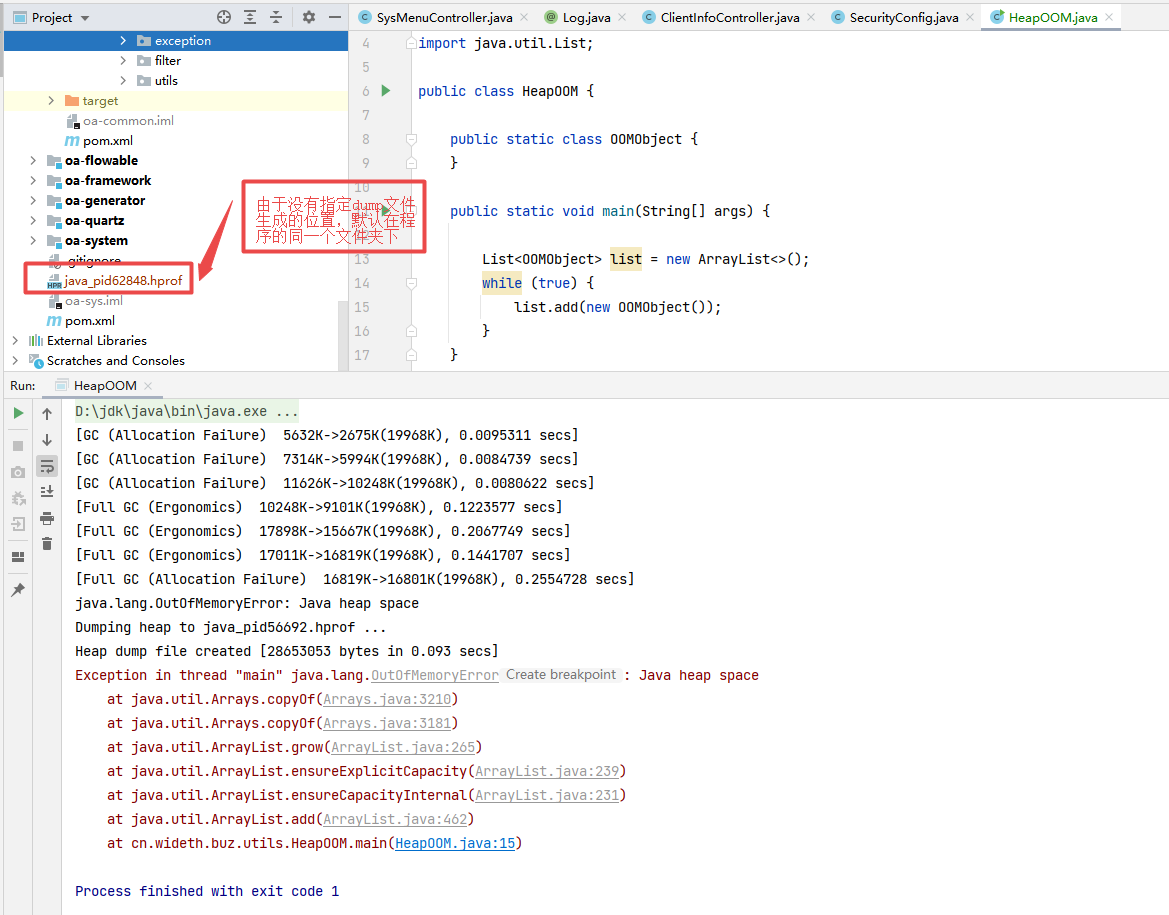1169x915 pixels.
Task: Expand the target folder
Action: point(51,101)
